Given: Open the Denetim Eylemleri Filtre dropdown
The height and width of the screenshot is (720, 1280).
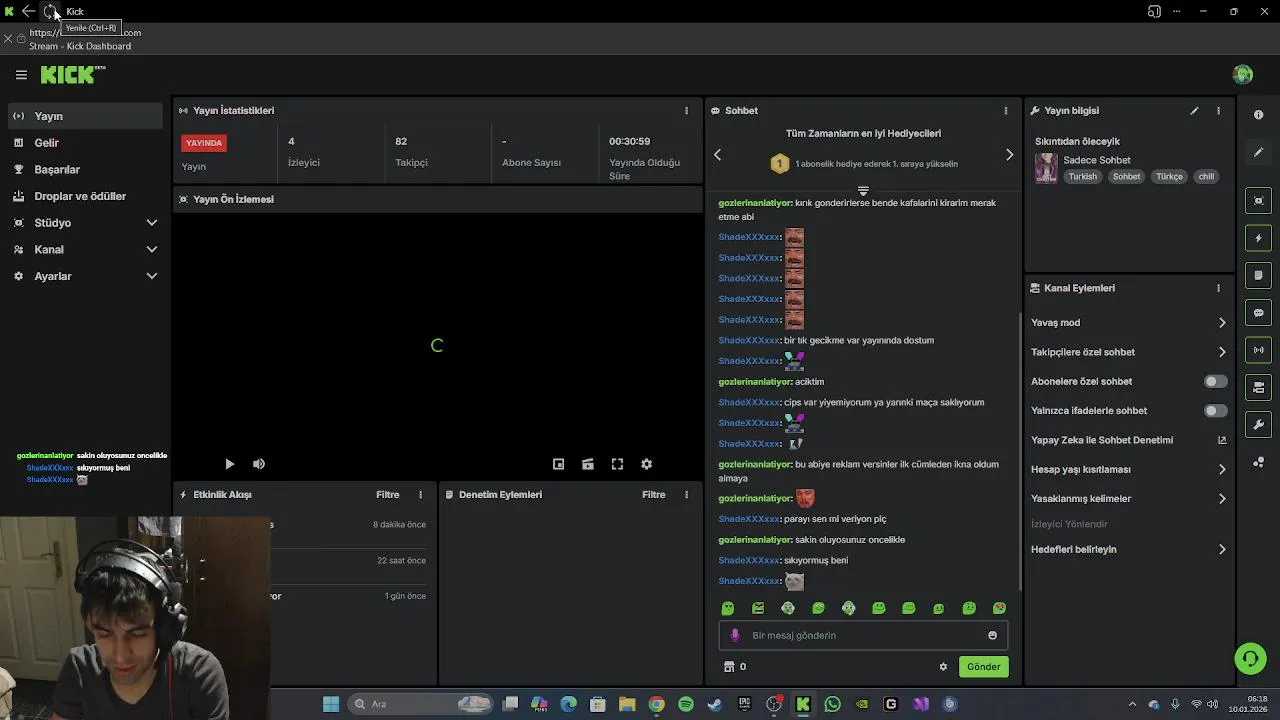Looking at the screenshot, I should point(653,495).
